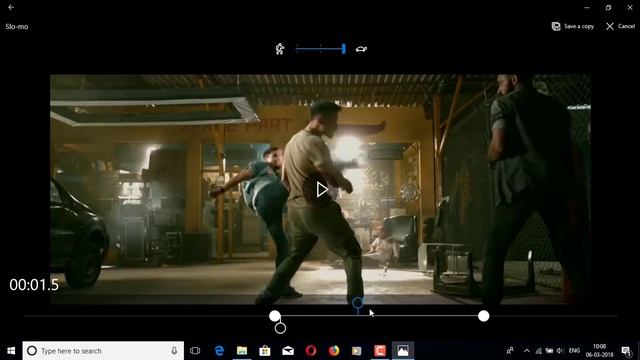Click the back arrow in the Slo-mo window

point(11,7)
